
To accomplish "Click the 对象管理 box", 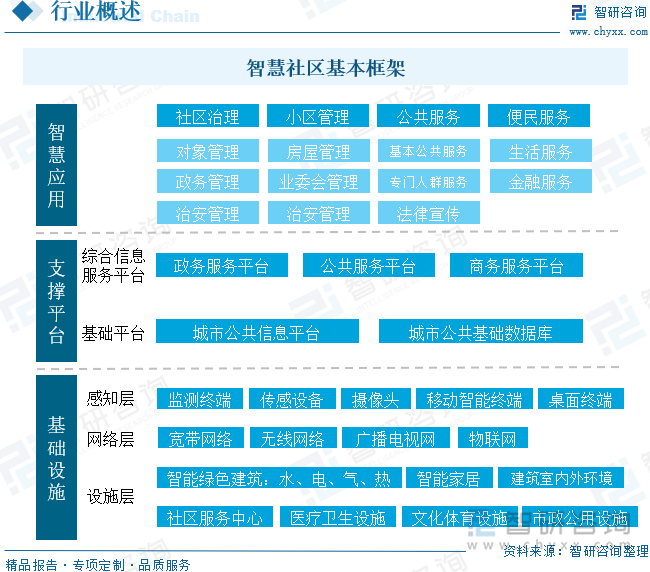I will coord(208,150).
